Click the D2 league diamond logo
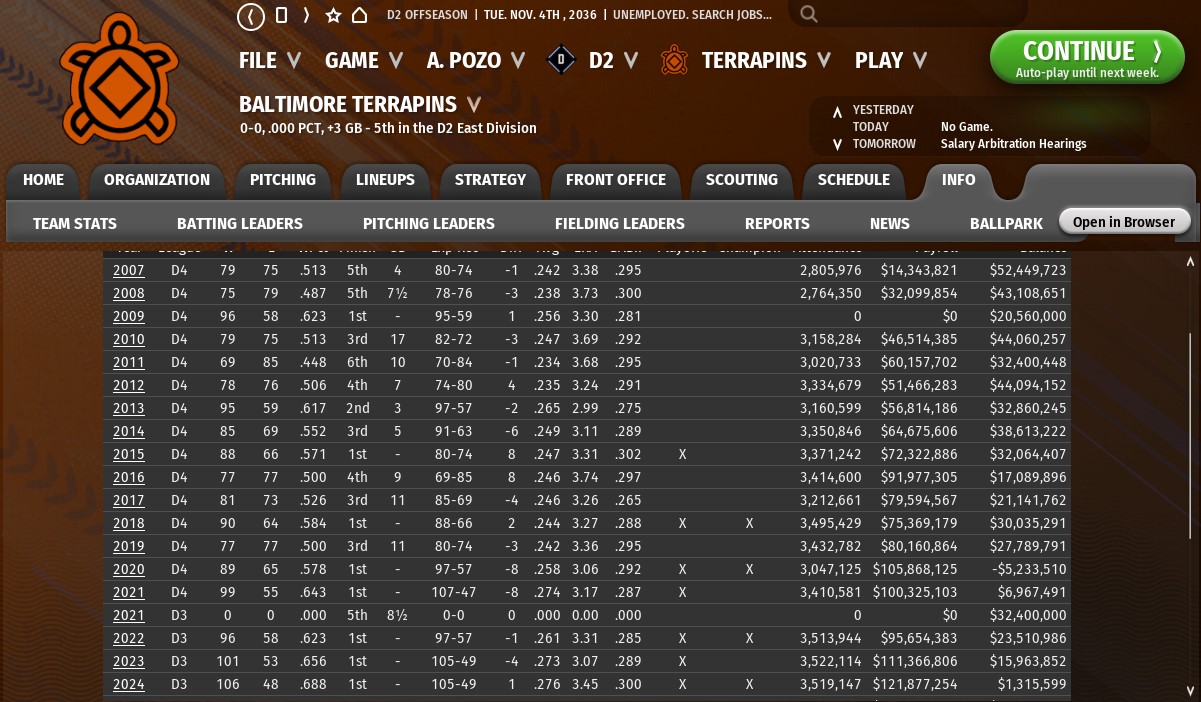The width and height of the screenshot is (1201, 702). [x=561, y=60]
